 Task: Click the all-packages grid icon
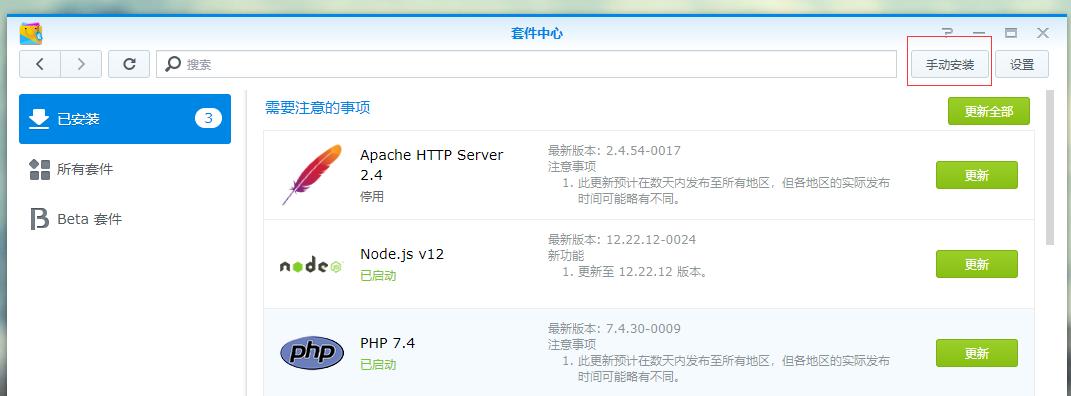coord(40,169)
